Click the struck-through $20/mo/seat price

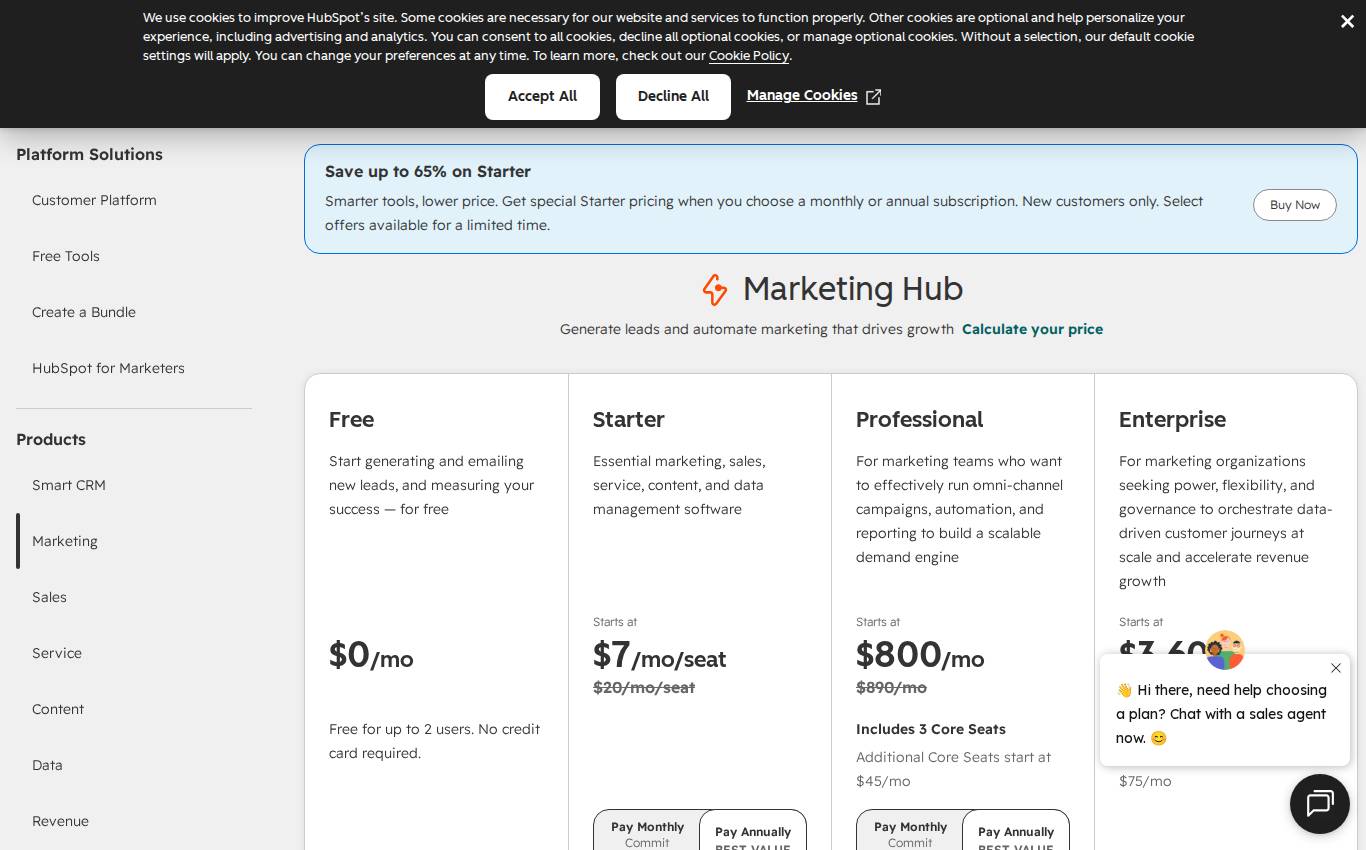pos(644,688)
